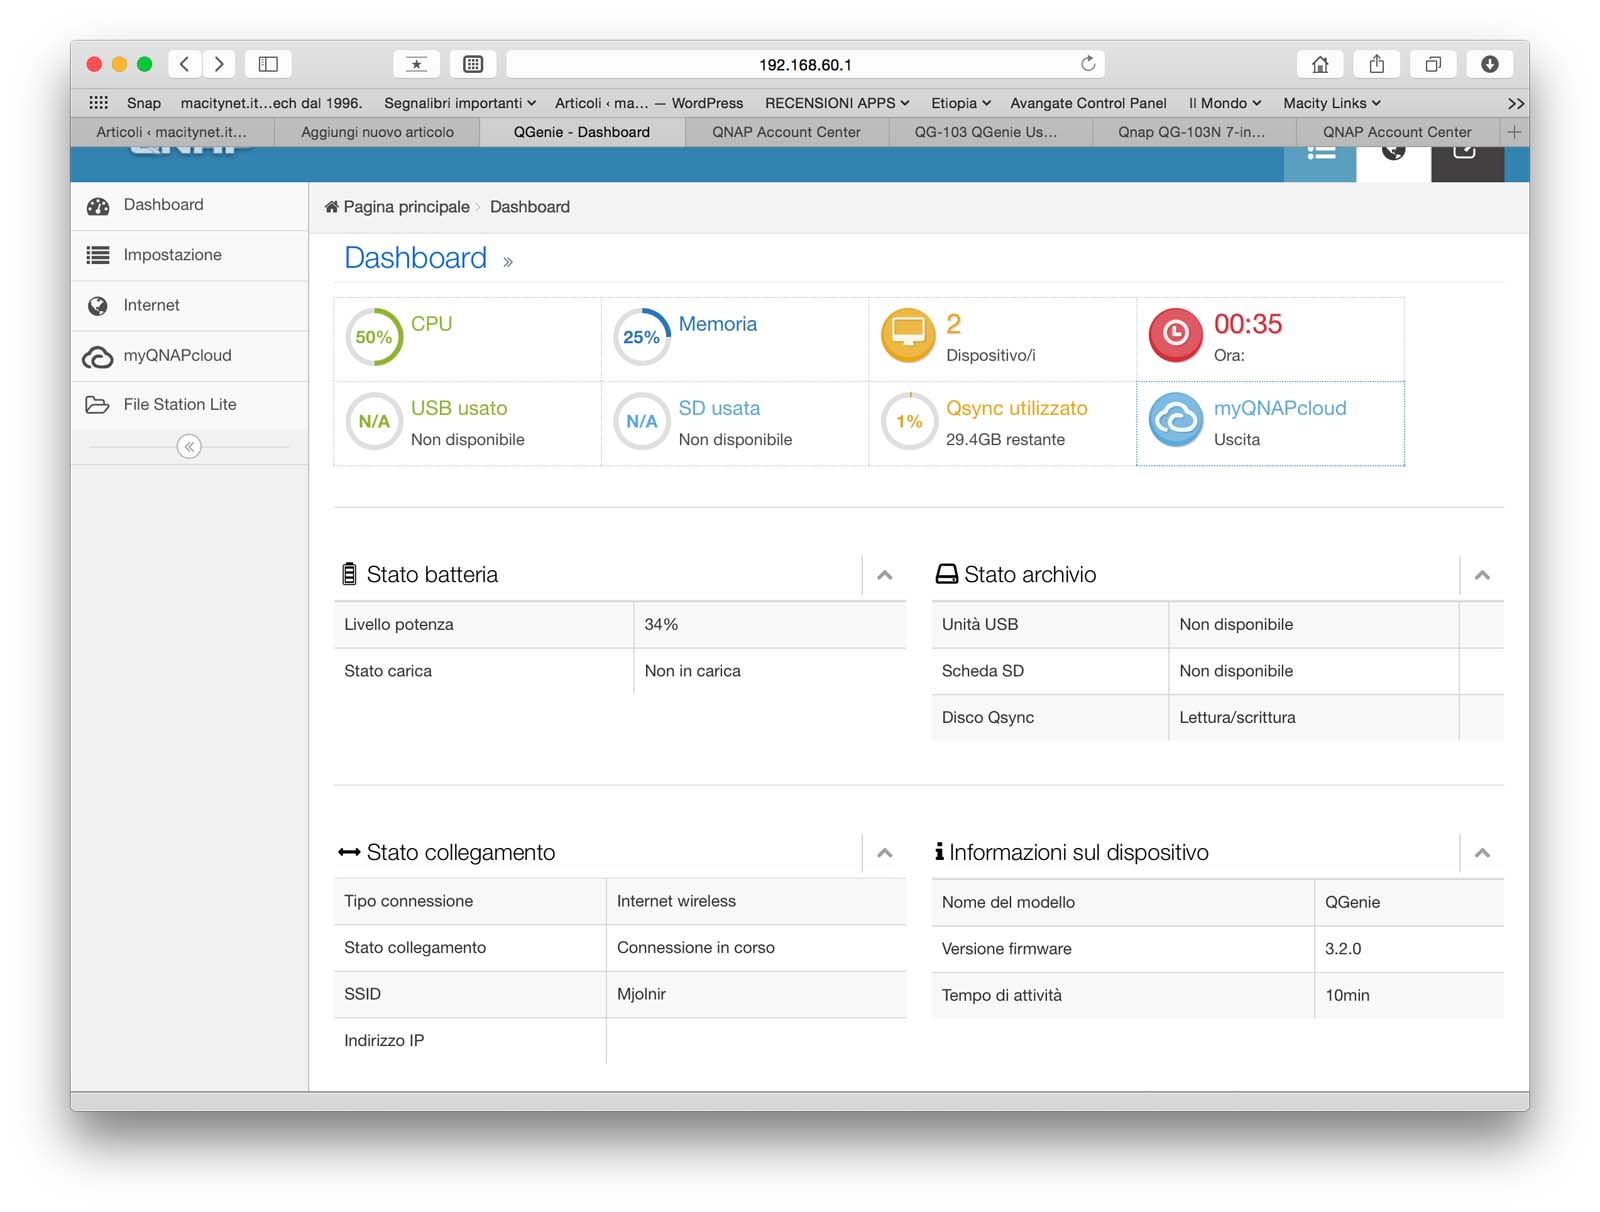Open Impostazione in the sidebar
This screenshot has width=1600, height=1212.
(x=189, y=255)
